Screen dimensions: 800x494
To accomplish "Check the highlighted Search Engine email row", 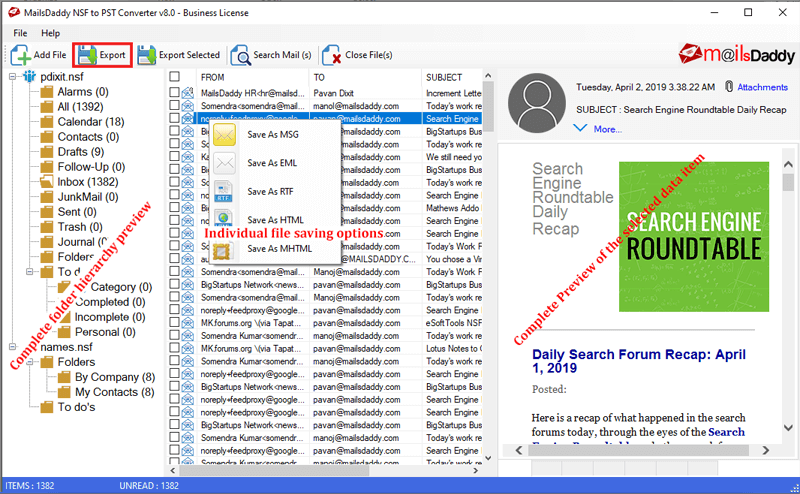I will [174, 118].
